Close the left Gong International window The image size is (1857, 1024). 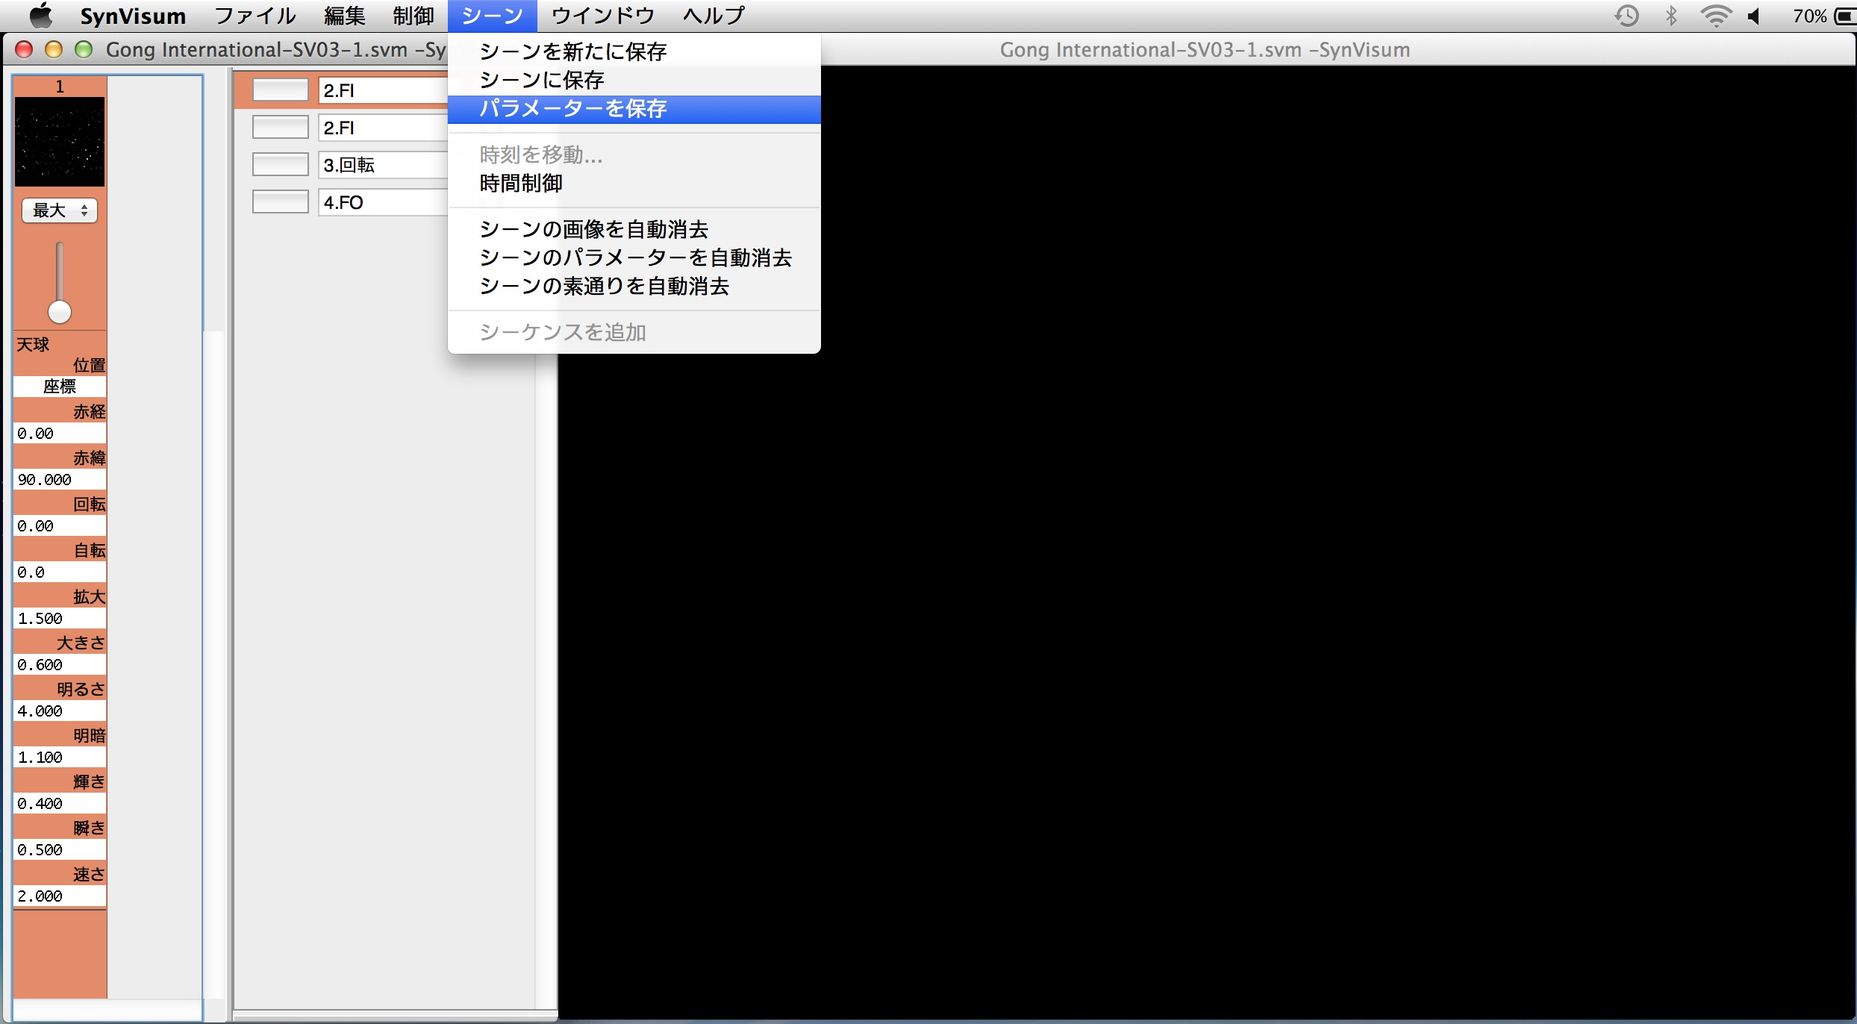tap(24, 50)
